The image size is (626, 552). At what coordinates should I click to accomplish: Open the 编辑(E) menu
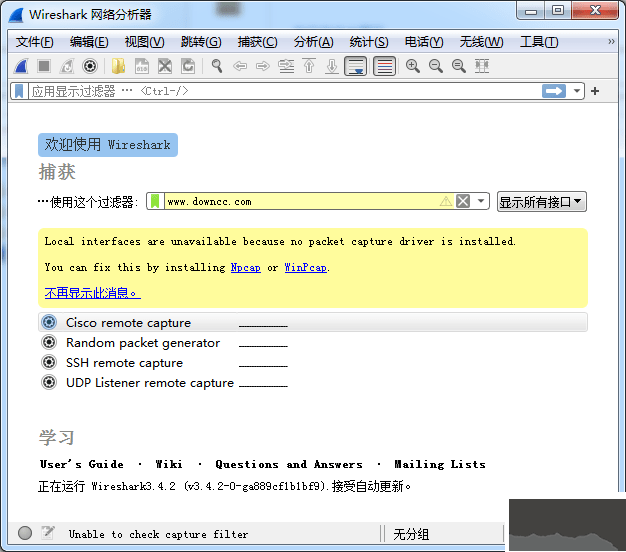coord(89,42)
